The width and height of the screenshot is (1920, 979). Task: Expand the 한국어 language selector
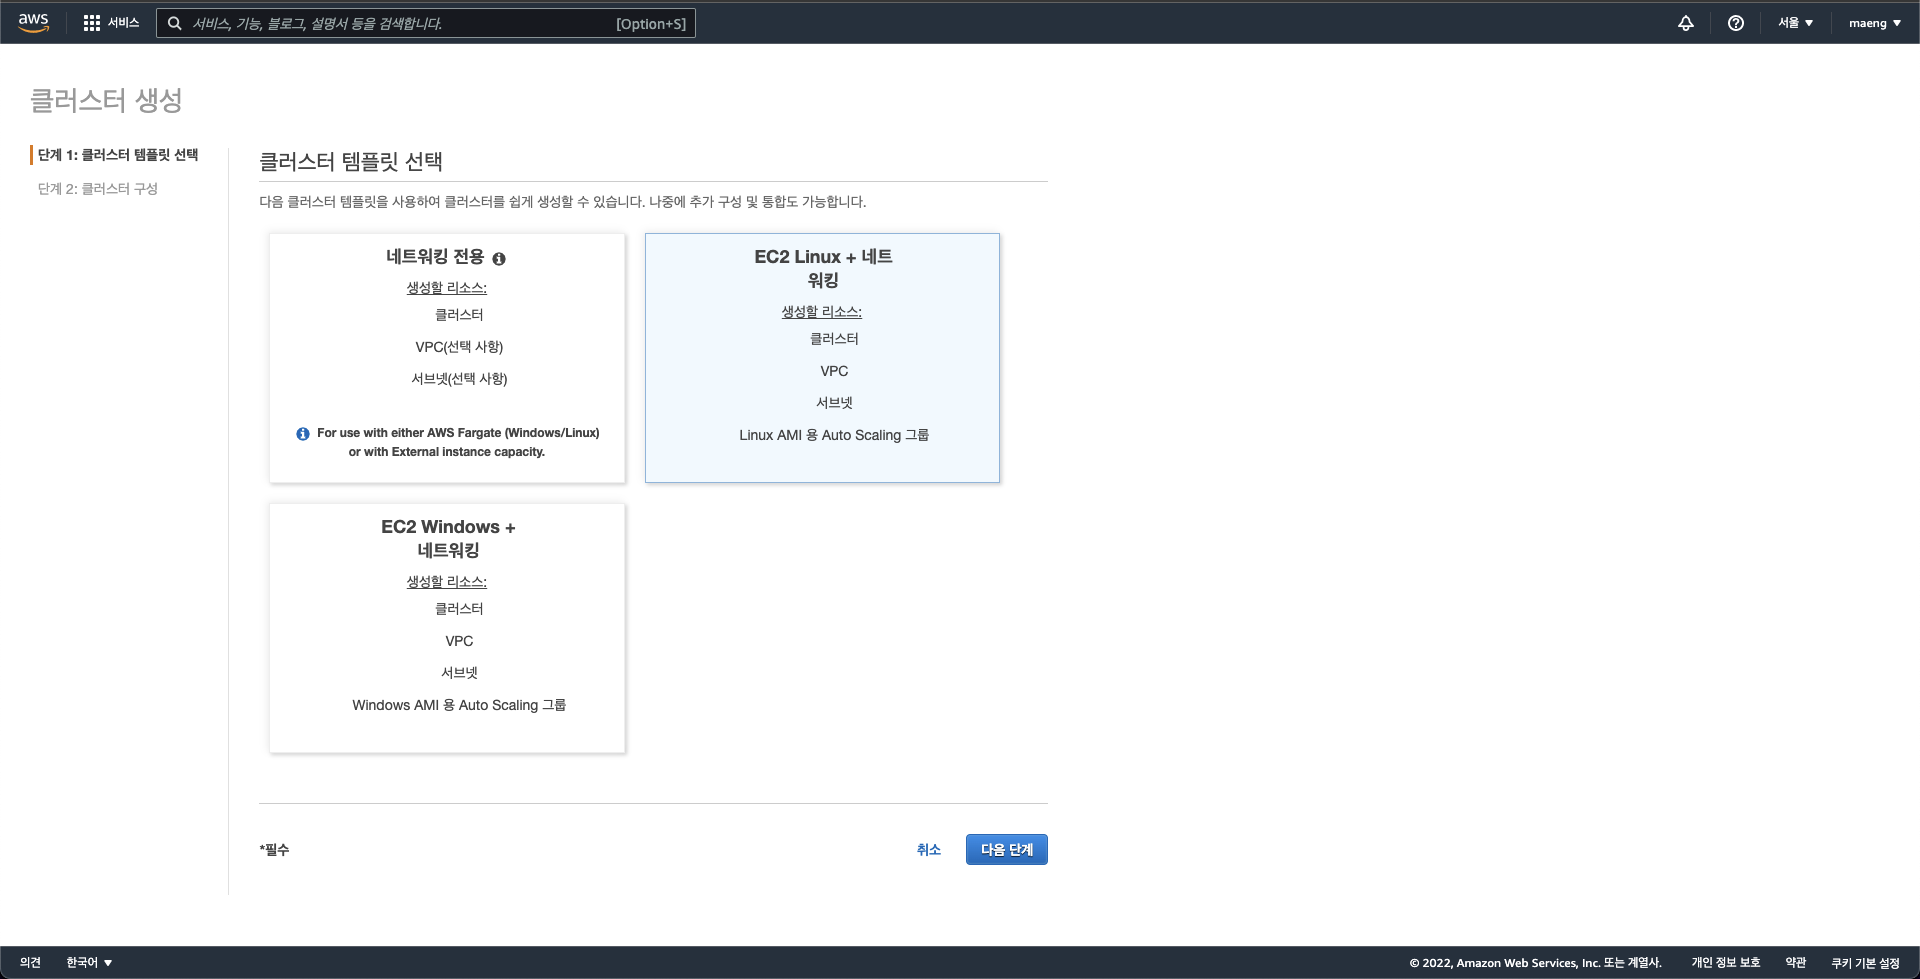click(x=89, y=962)
